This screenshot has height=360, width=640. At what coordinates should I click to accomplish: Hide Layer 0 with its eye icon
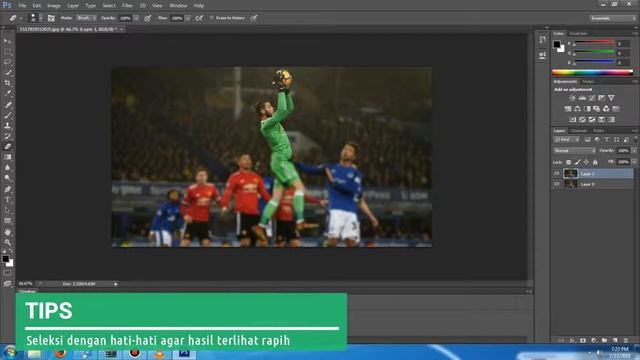556,184
